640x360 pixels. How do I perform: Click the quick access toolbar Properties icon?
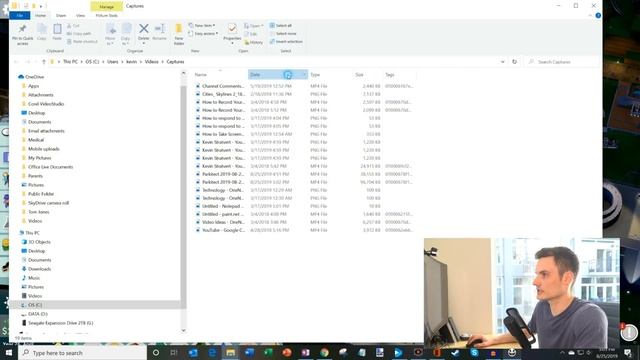coord(25,6)
